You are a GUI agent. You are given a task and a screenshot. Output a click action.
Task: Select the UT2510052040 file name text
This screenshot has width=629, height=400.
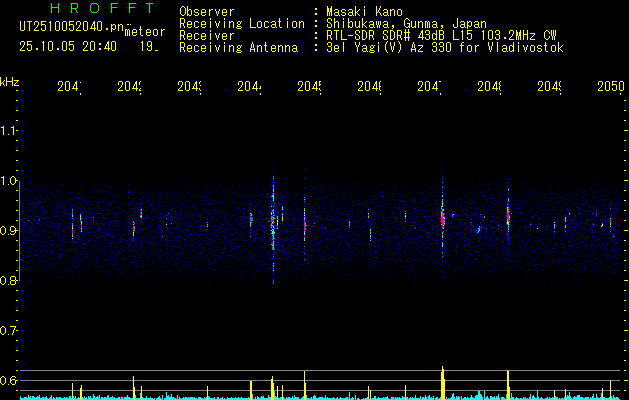[71, 27]
